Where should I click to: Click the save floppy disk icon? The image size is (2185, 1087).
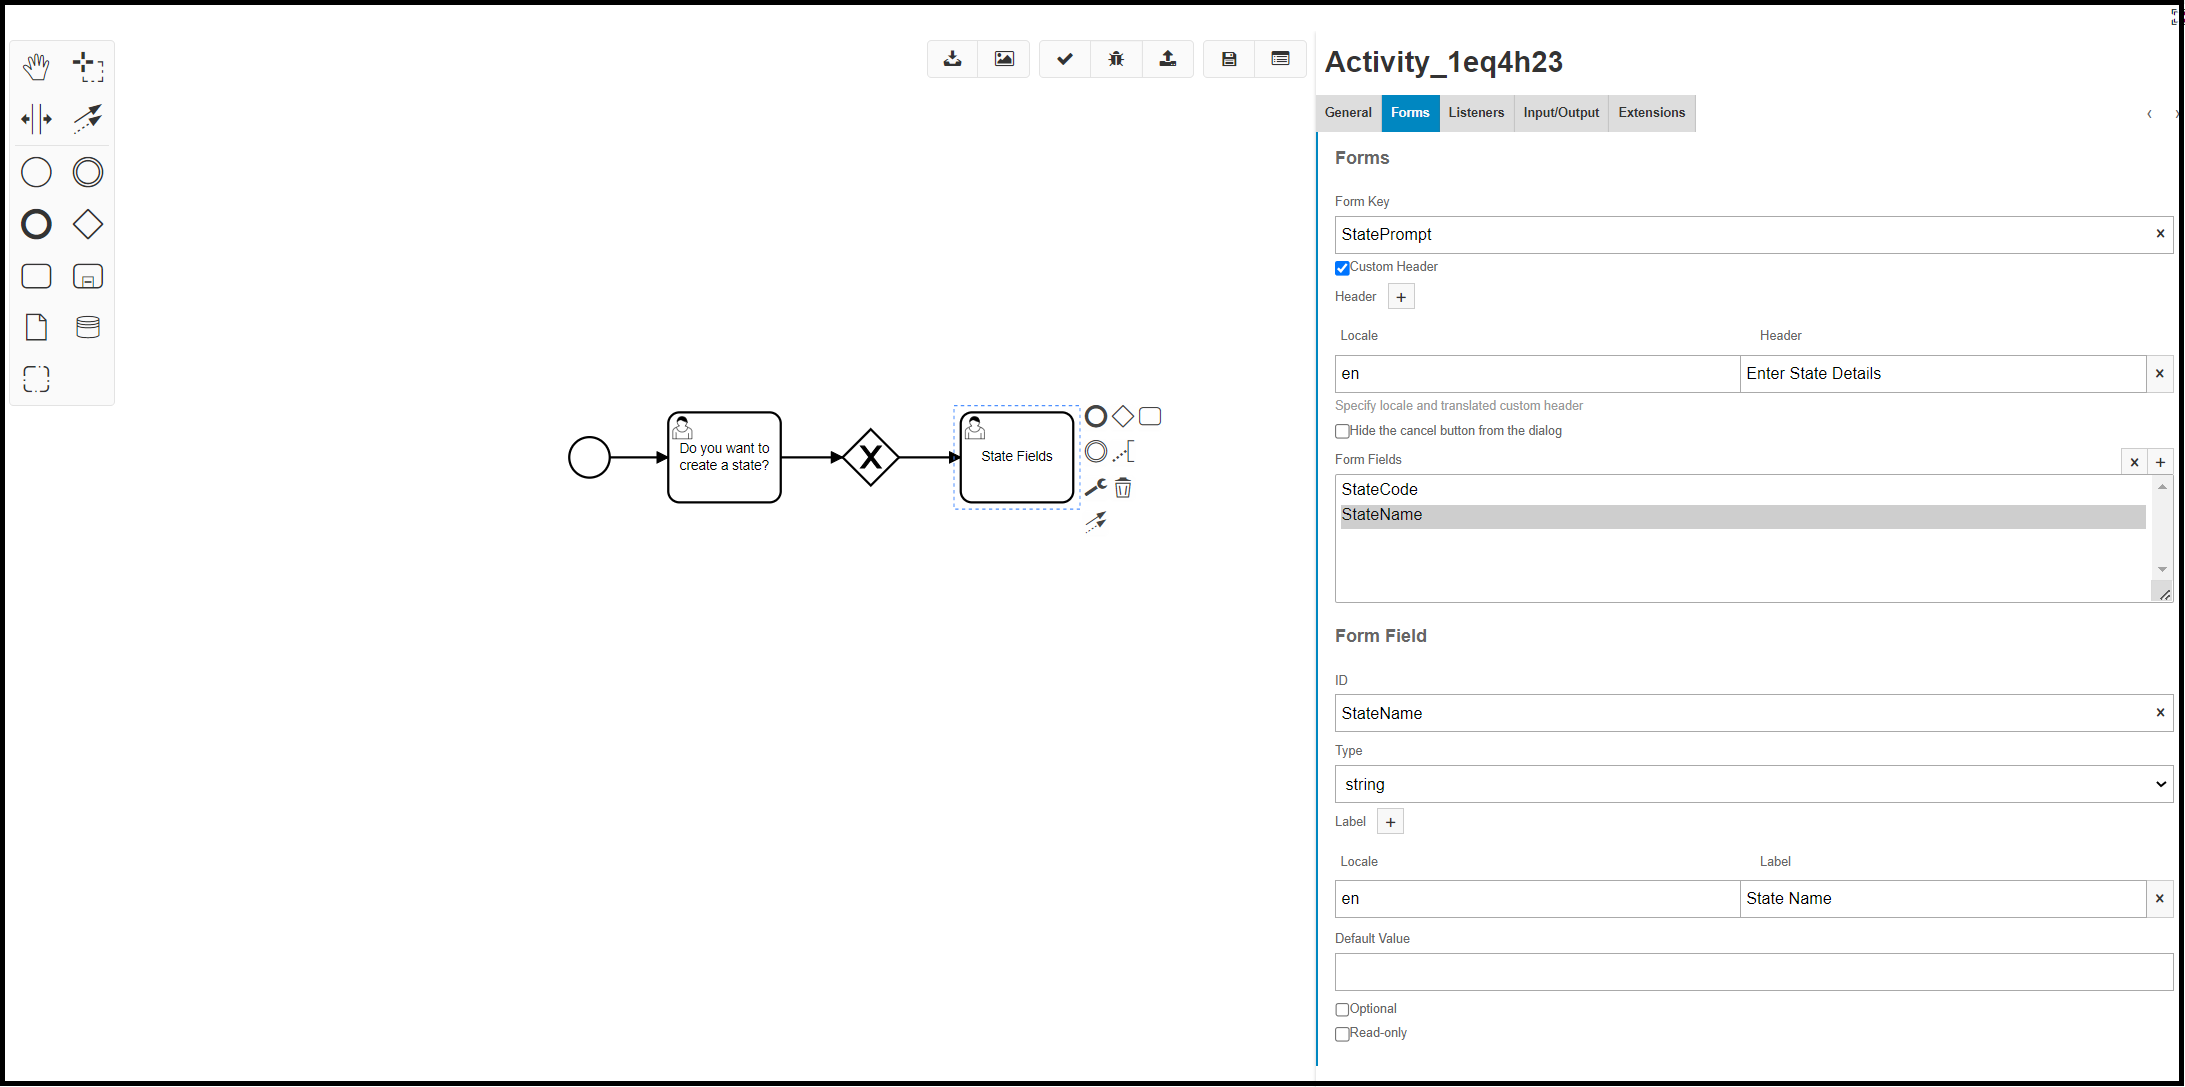click(1229, 59)
